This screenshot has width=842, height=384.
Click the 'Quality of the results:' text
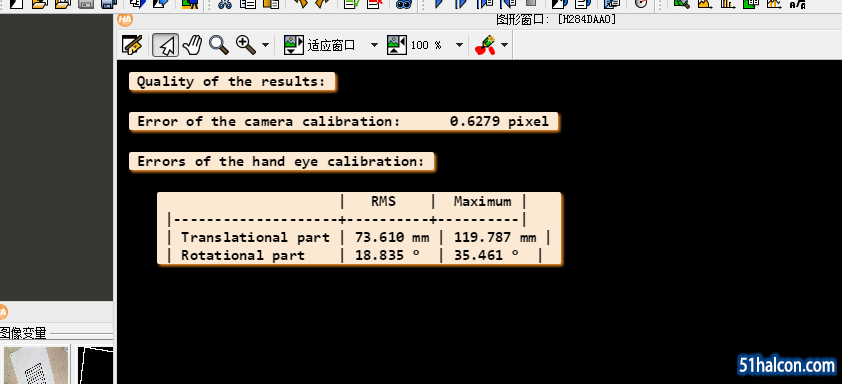[231, 82]
